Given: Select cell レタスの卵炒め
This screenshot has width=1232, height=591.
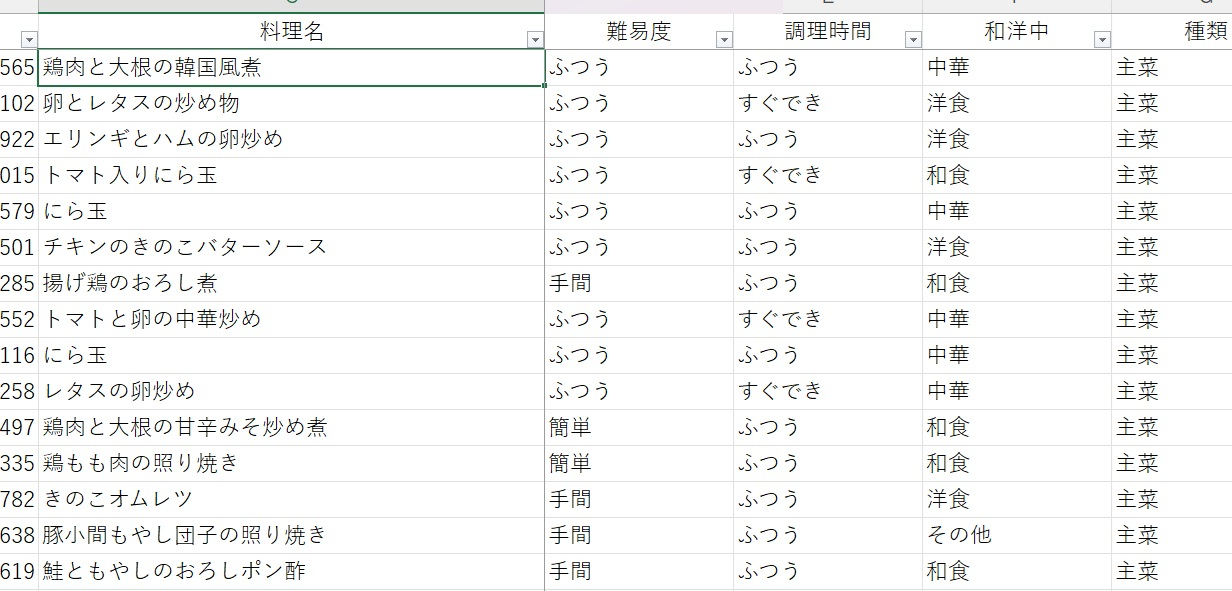Looking at the screenshot, I should 291,392.
